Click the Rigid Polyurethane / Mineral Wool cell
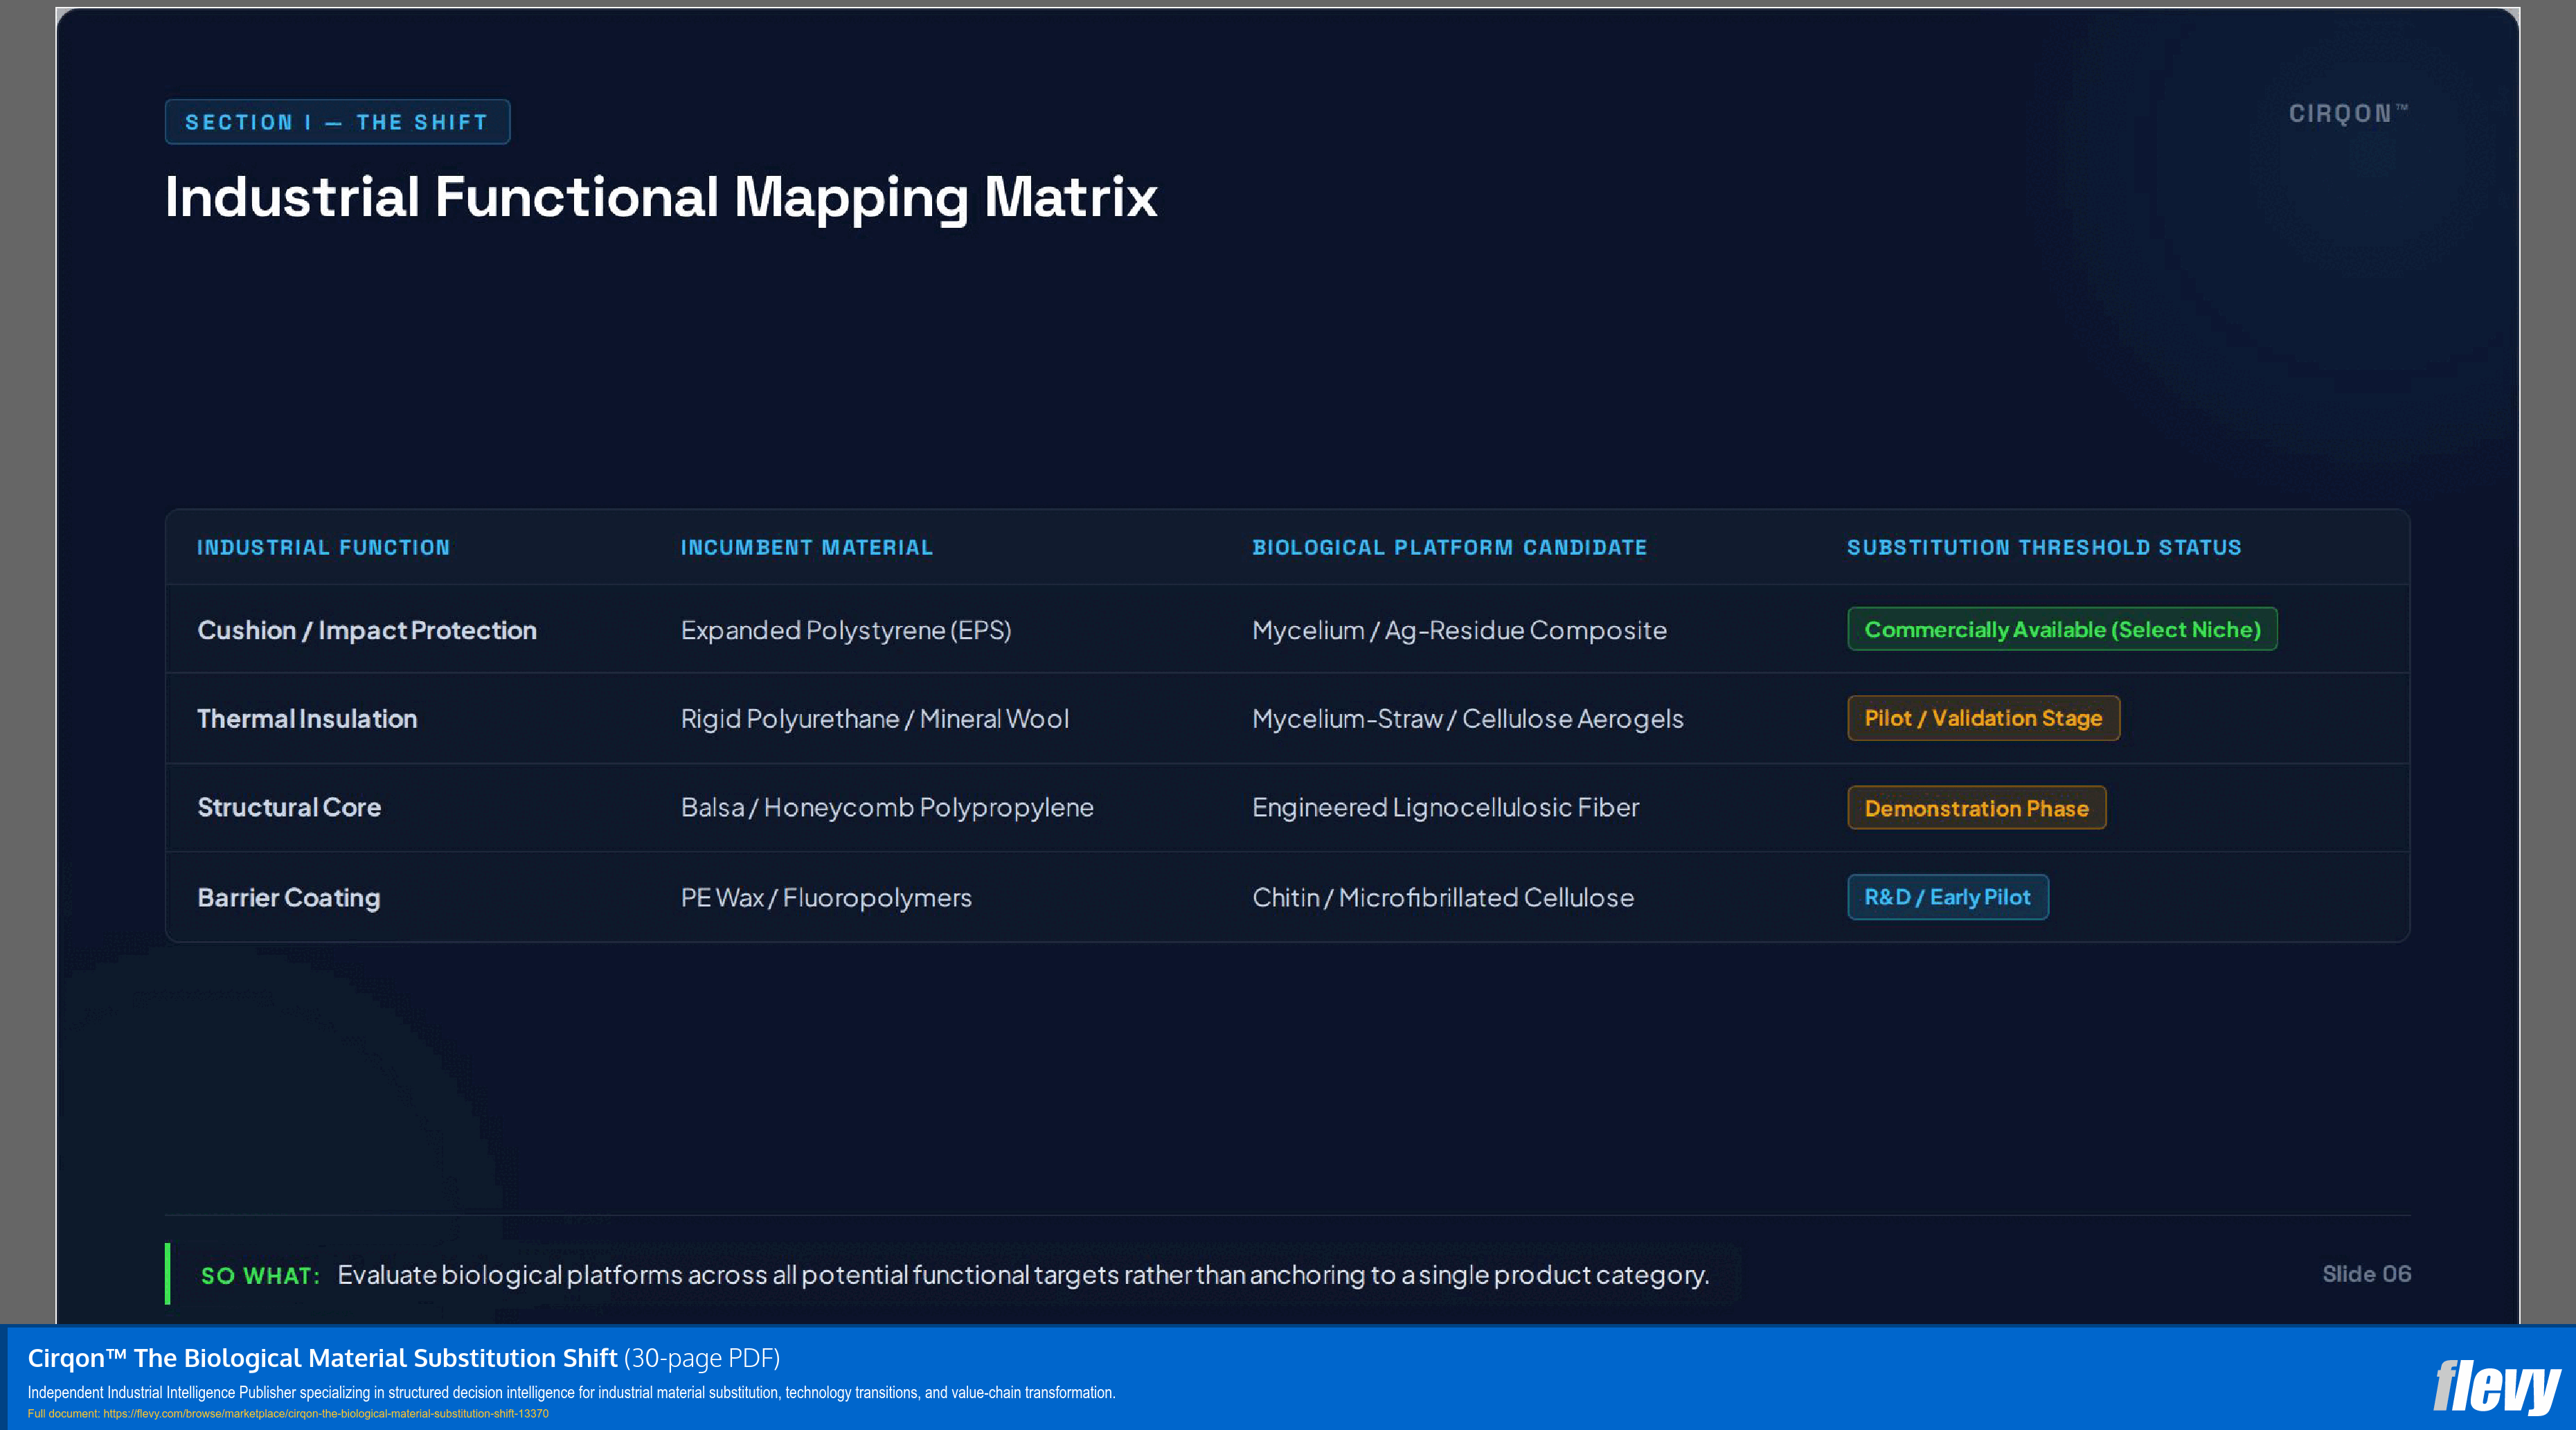 875,718
